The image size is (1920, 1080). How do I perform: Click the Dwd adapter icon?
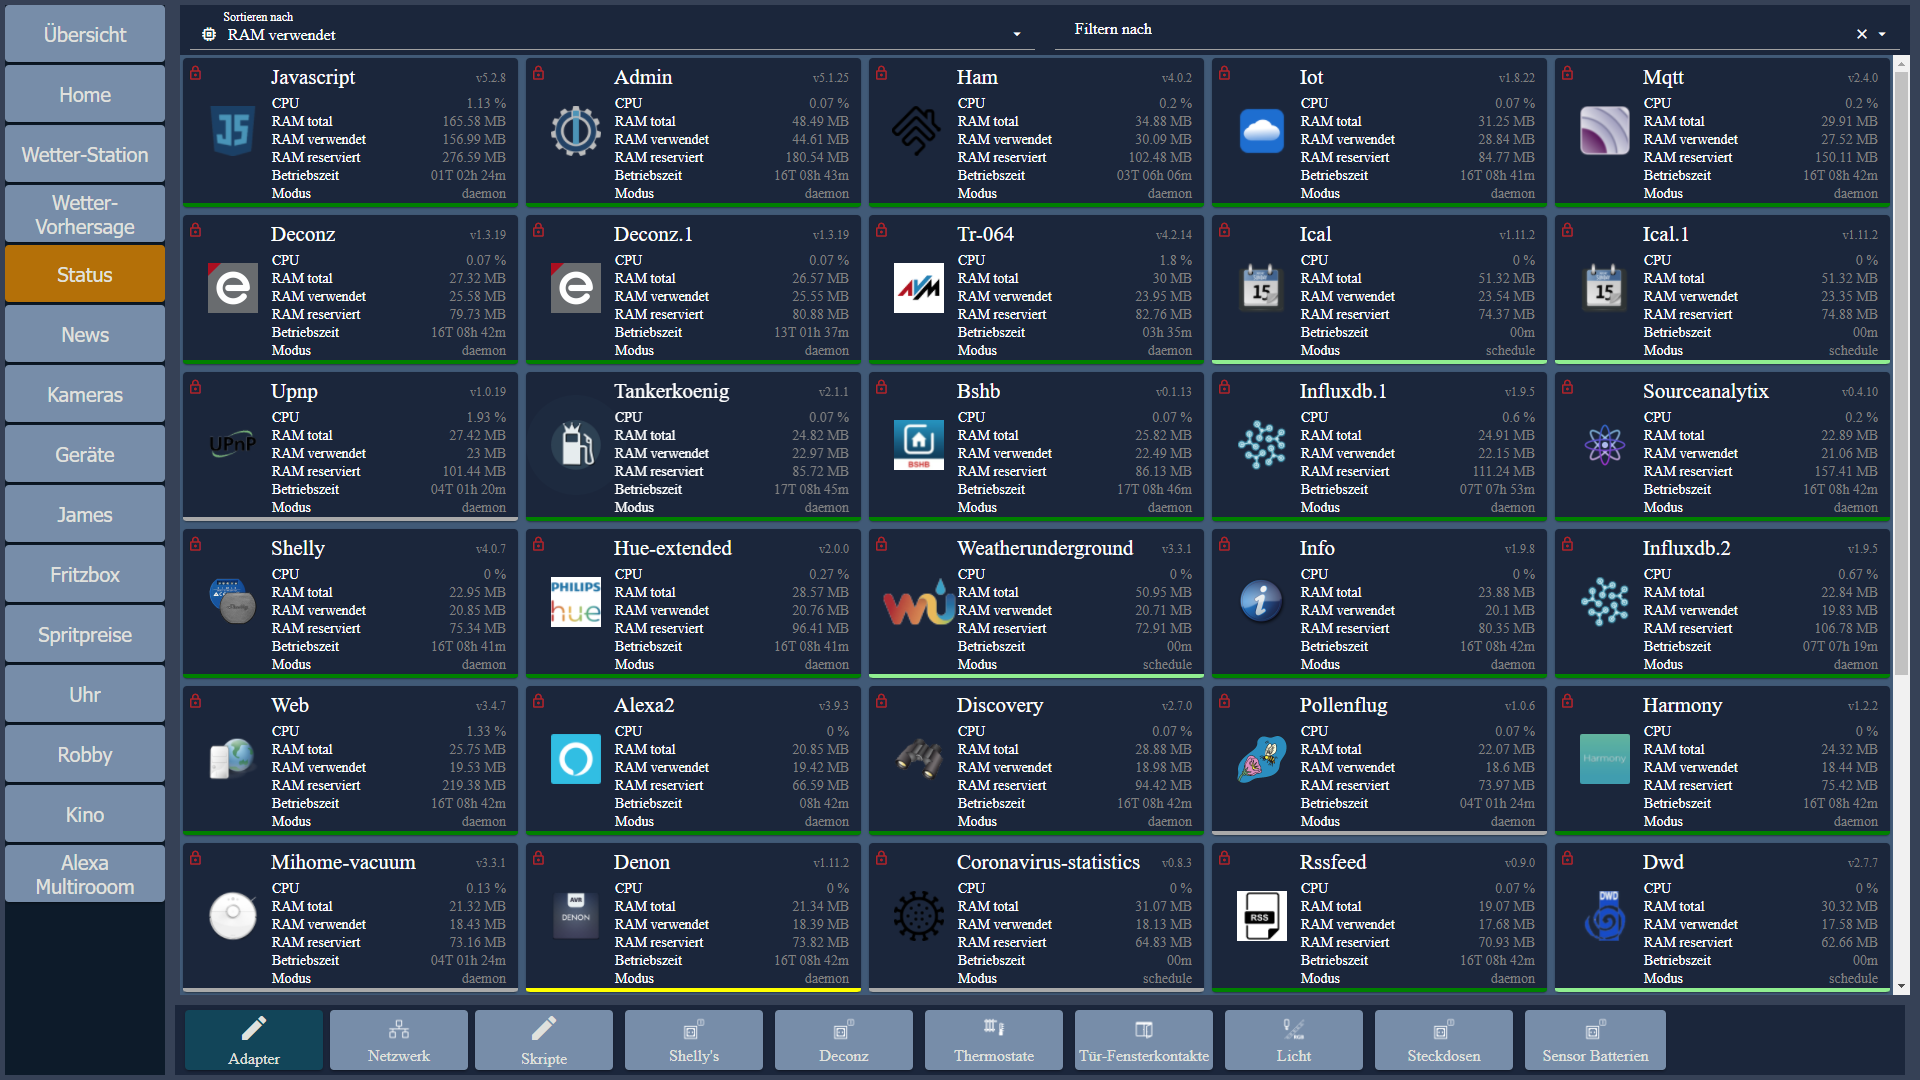point(1605,916)
